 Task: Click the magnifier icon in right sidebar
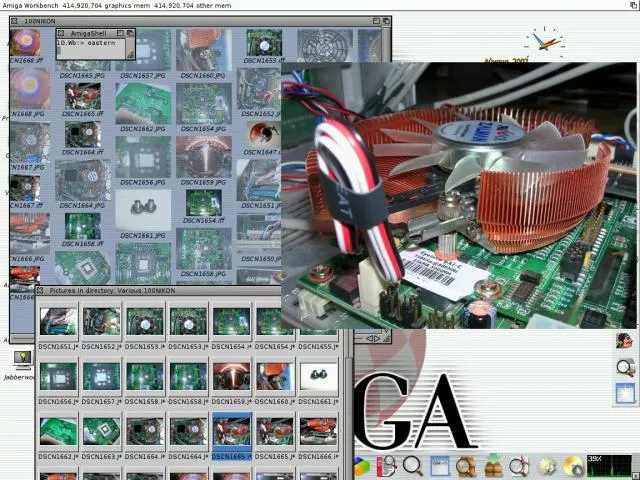(x=626, y=367)
